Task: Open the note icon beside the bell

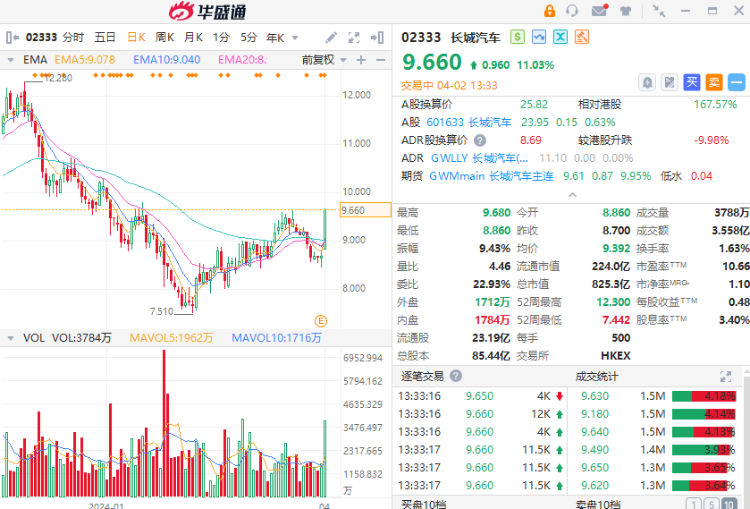Action: click(670, 83)
